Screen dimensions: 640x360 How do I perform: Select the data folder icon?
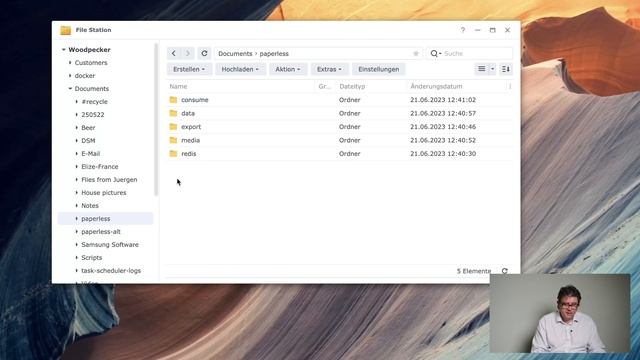pos(173,113)
